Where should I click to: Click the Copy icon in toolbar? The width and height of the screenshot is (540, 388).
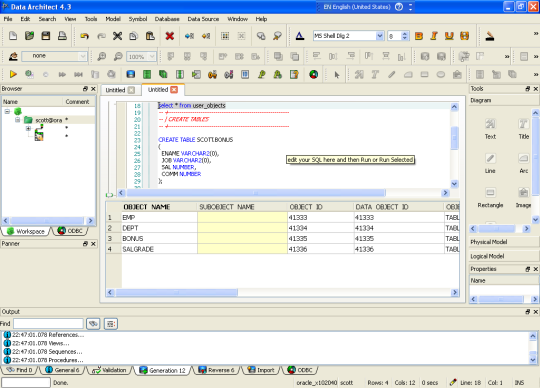click(x=134, y=36)
